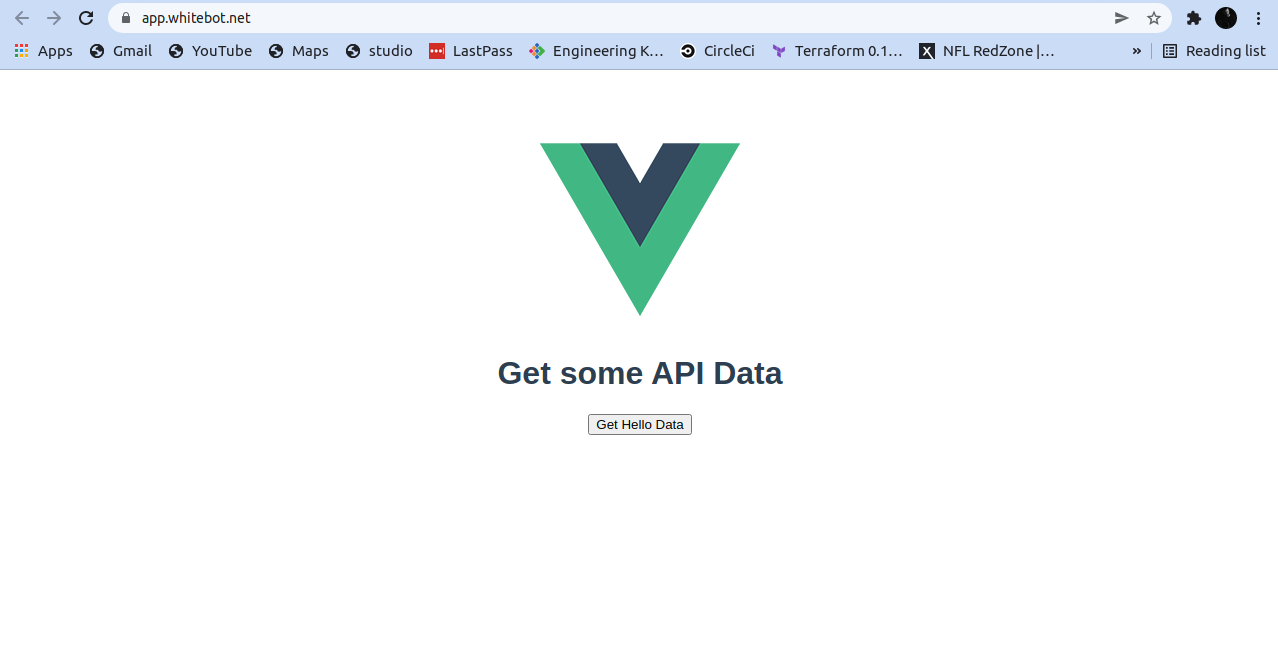Click the browser back arrow

tap(22, 18)
